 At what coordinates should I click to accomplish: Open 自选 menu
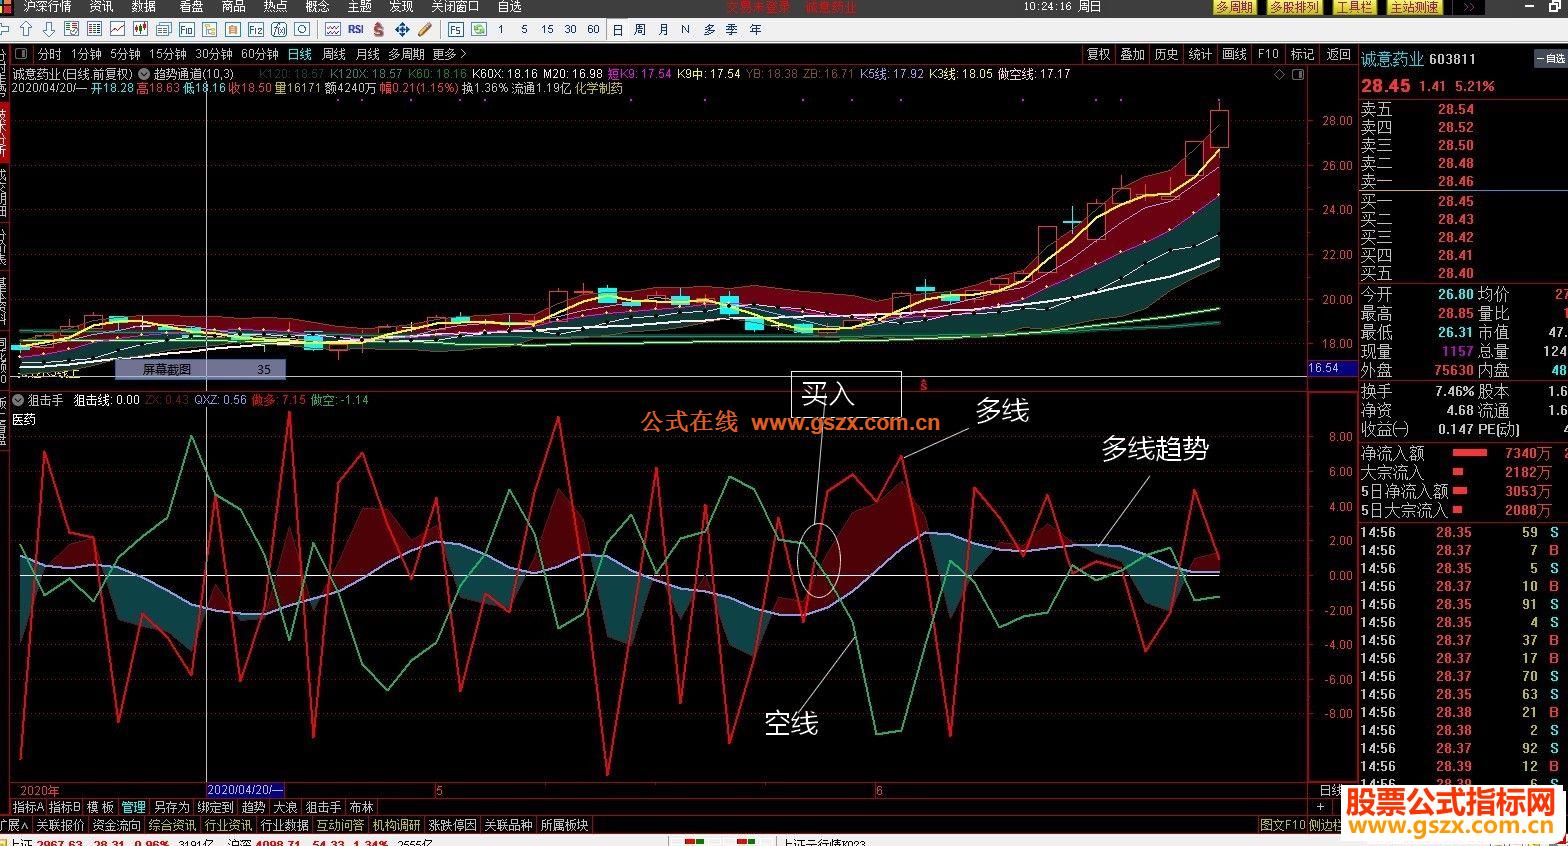click(510, 7)
